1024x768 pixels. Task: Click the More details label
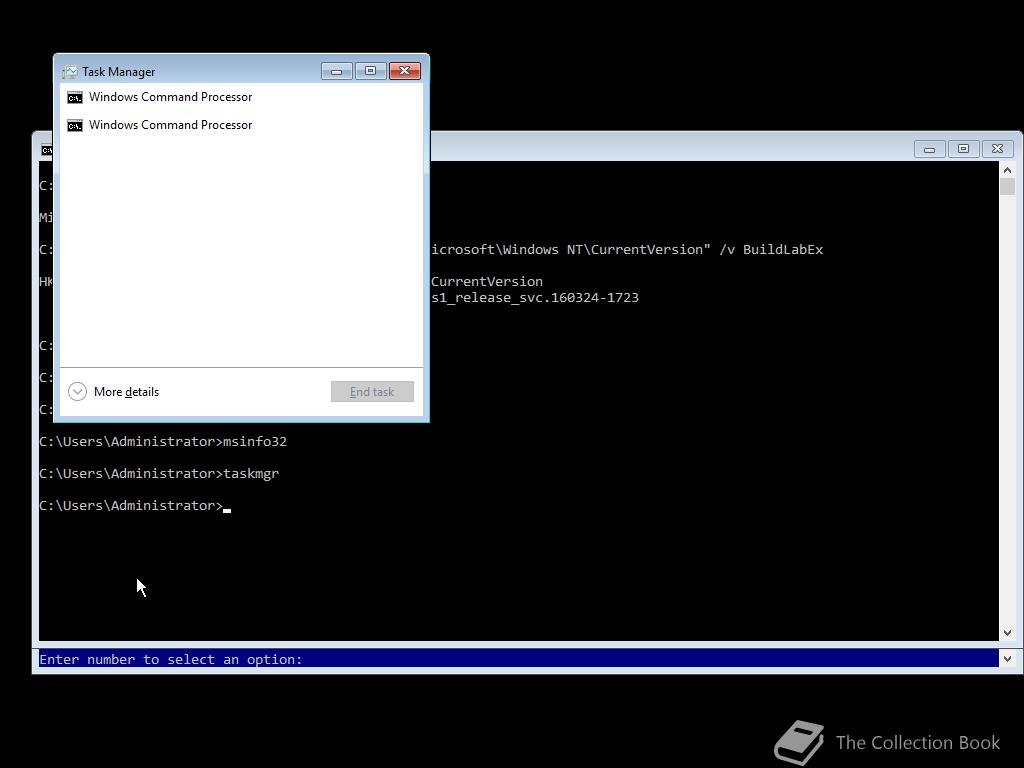(x=126, y=391)
